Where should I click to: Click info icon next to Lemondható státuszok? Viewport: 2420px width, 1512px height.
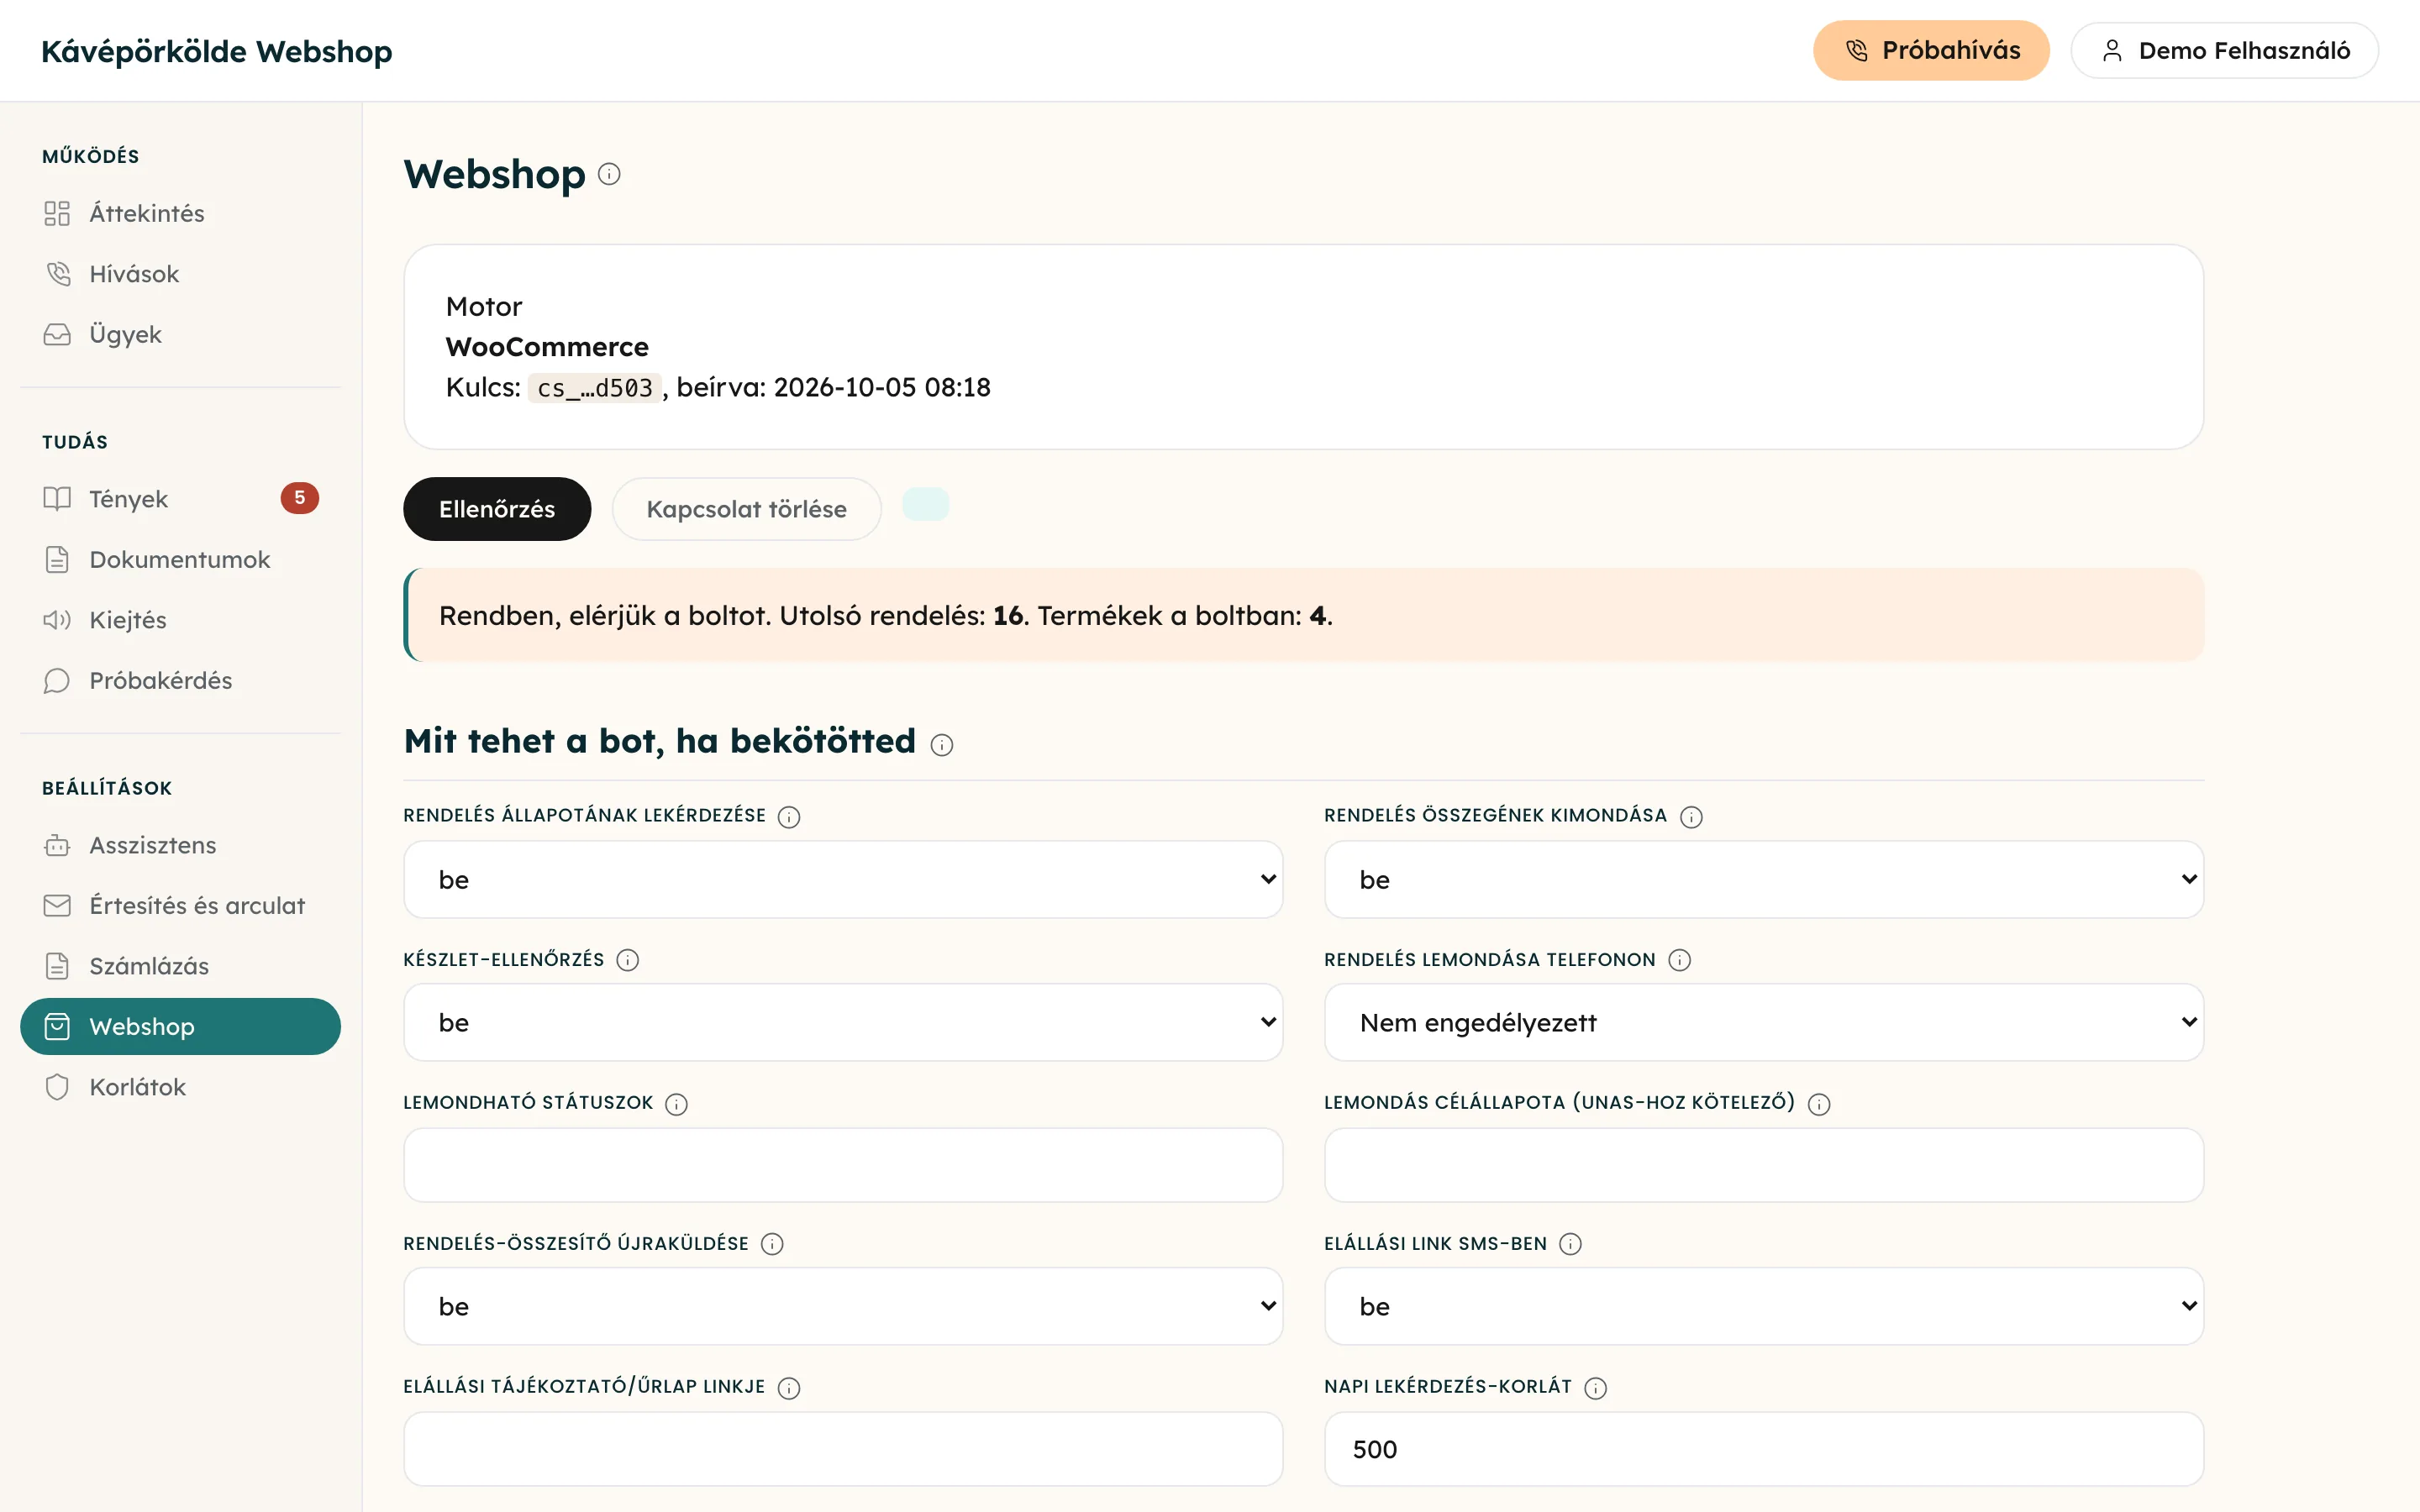pyautogui.click(x=677, y=1104)
